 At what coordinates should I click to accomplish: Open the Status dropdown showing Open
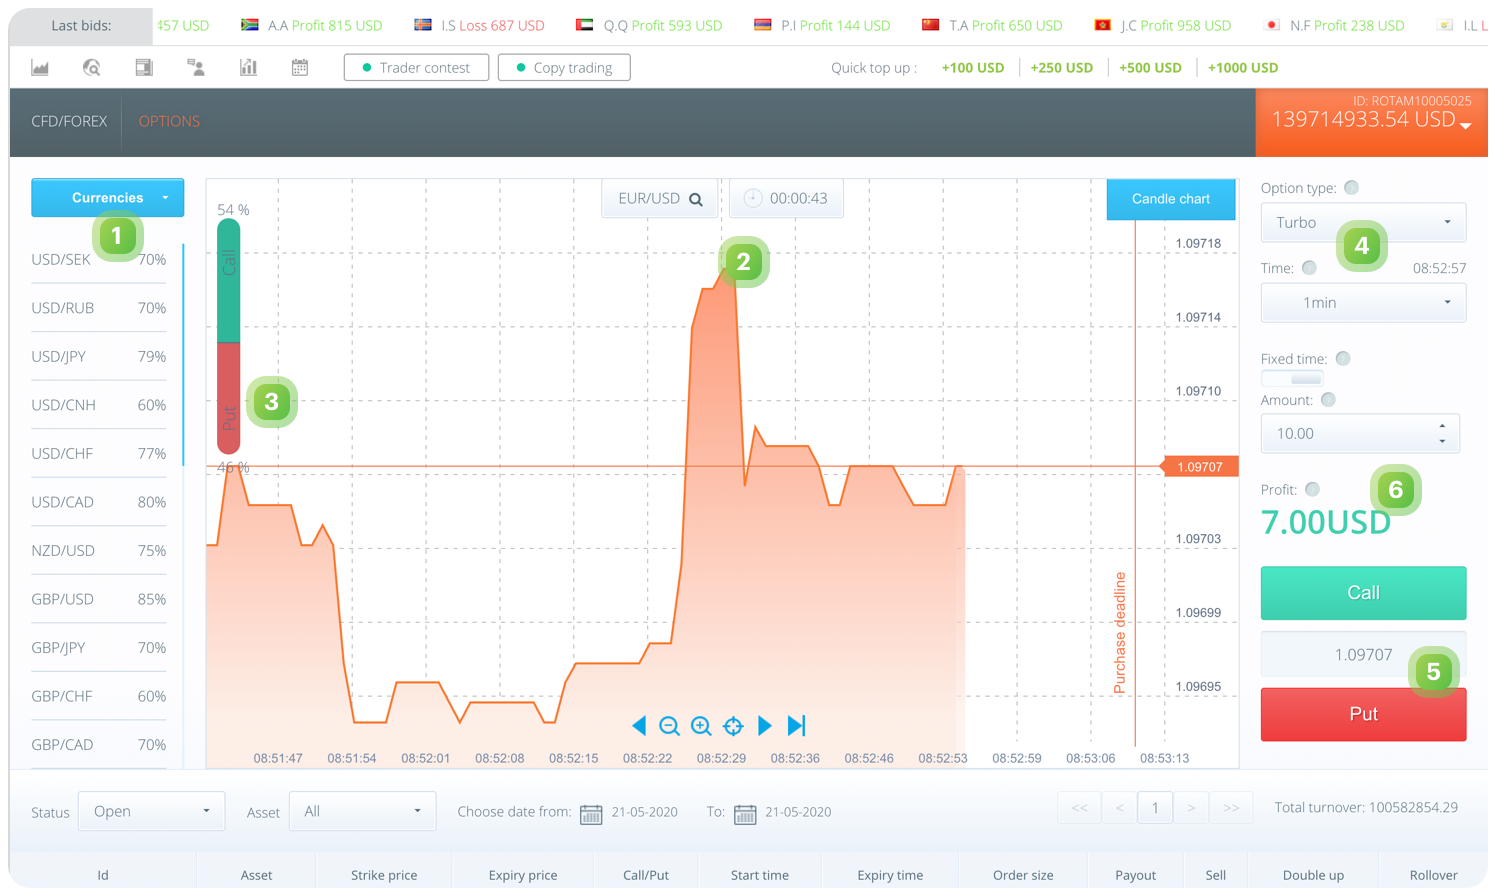[x=151, y=811]
